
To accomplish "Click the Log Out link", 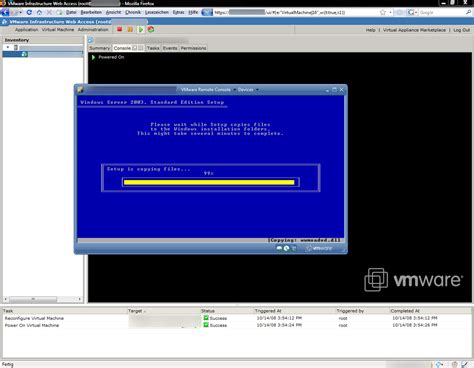I will 462,30.
